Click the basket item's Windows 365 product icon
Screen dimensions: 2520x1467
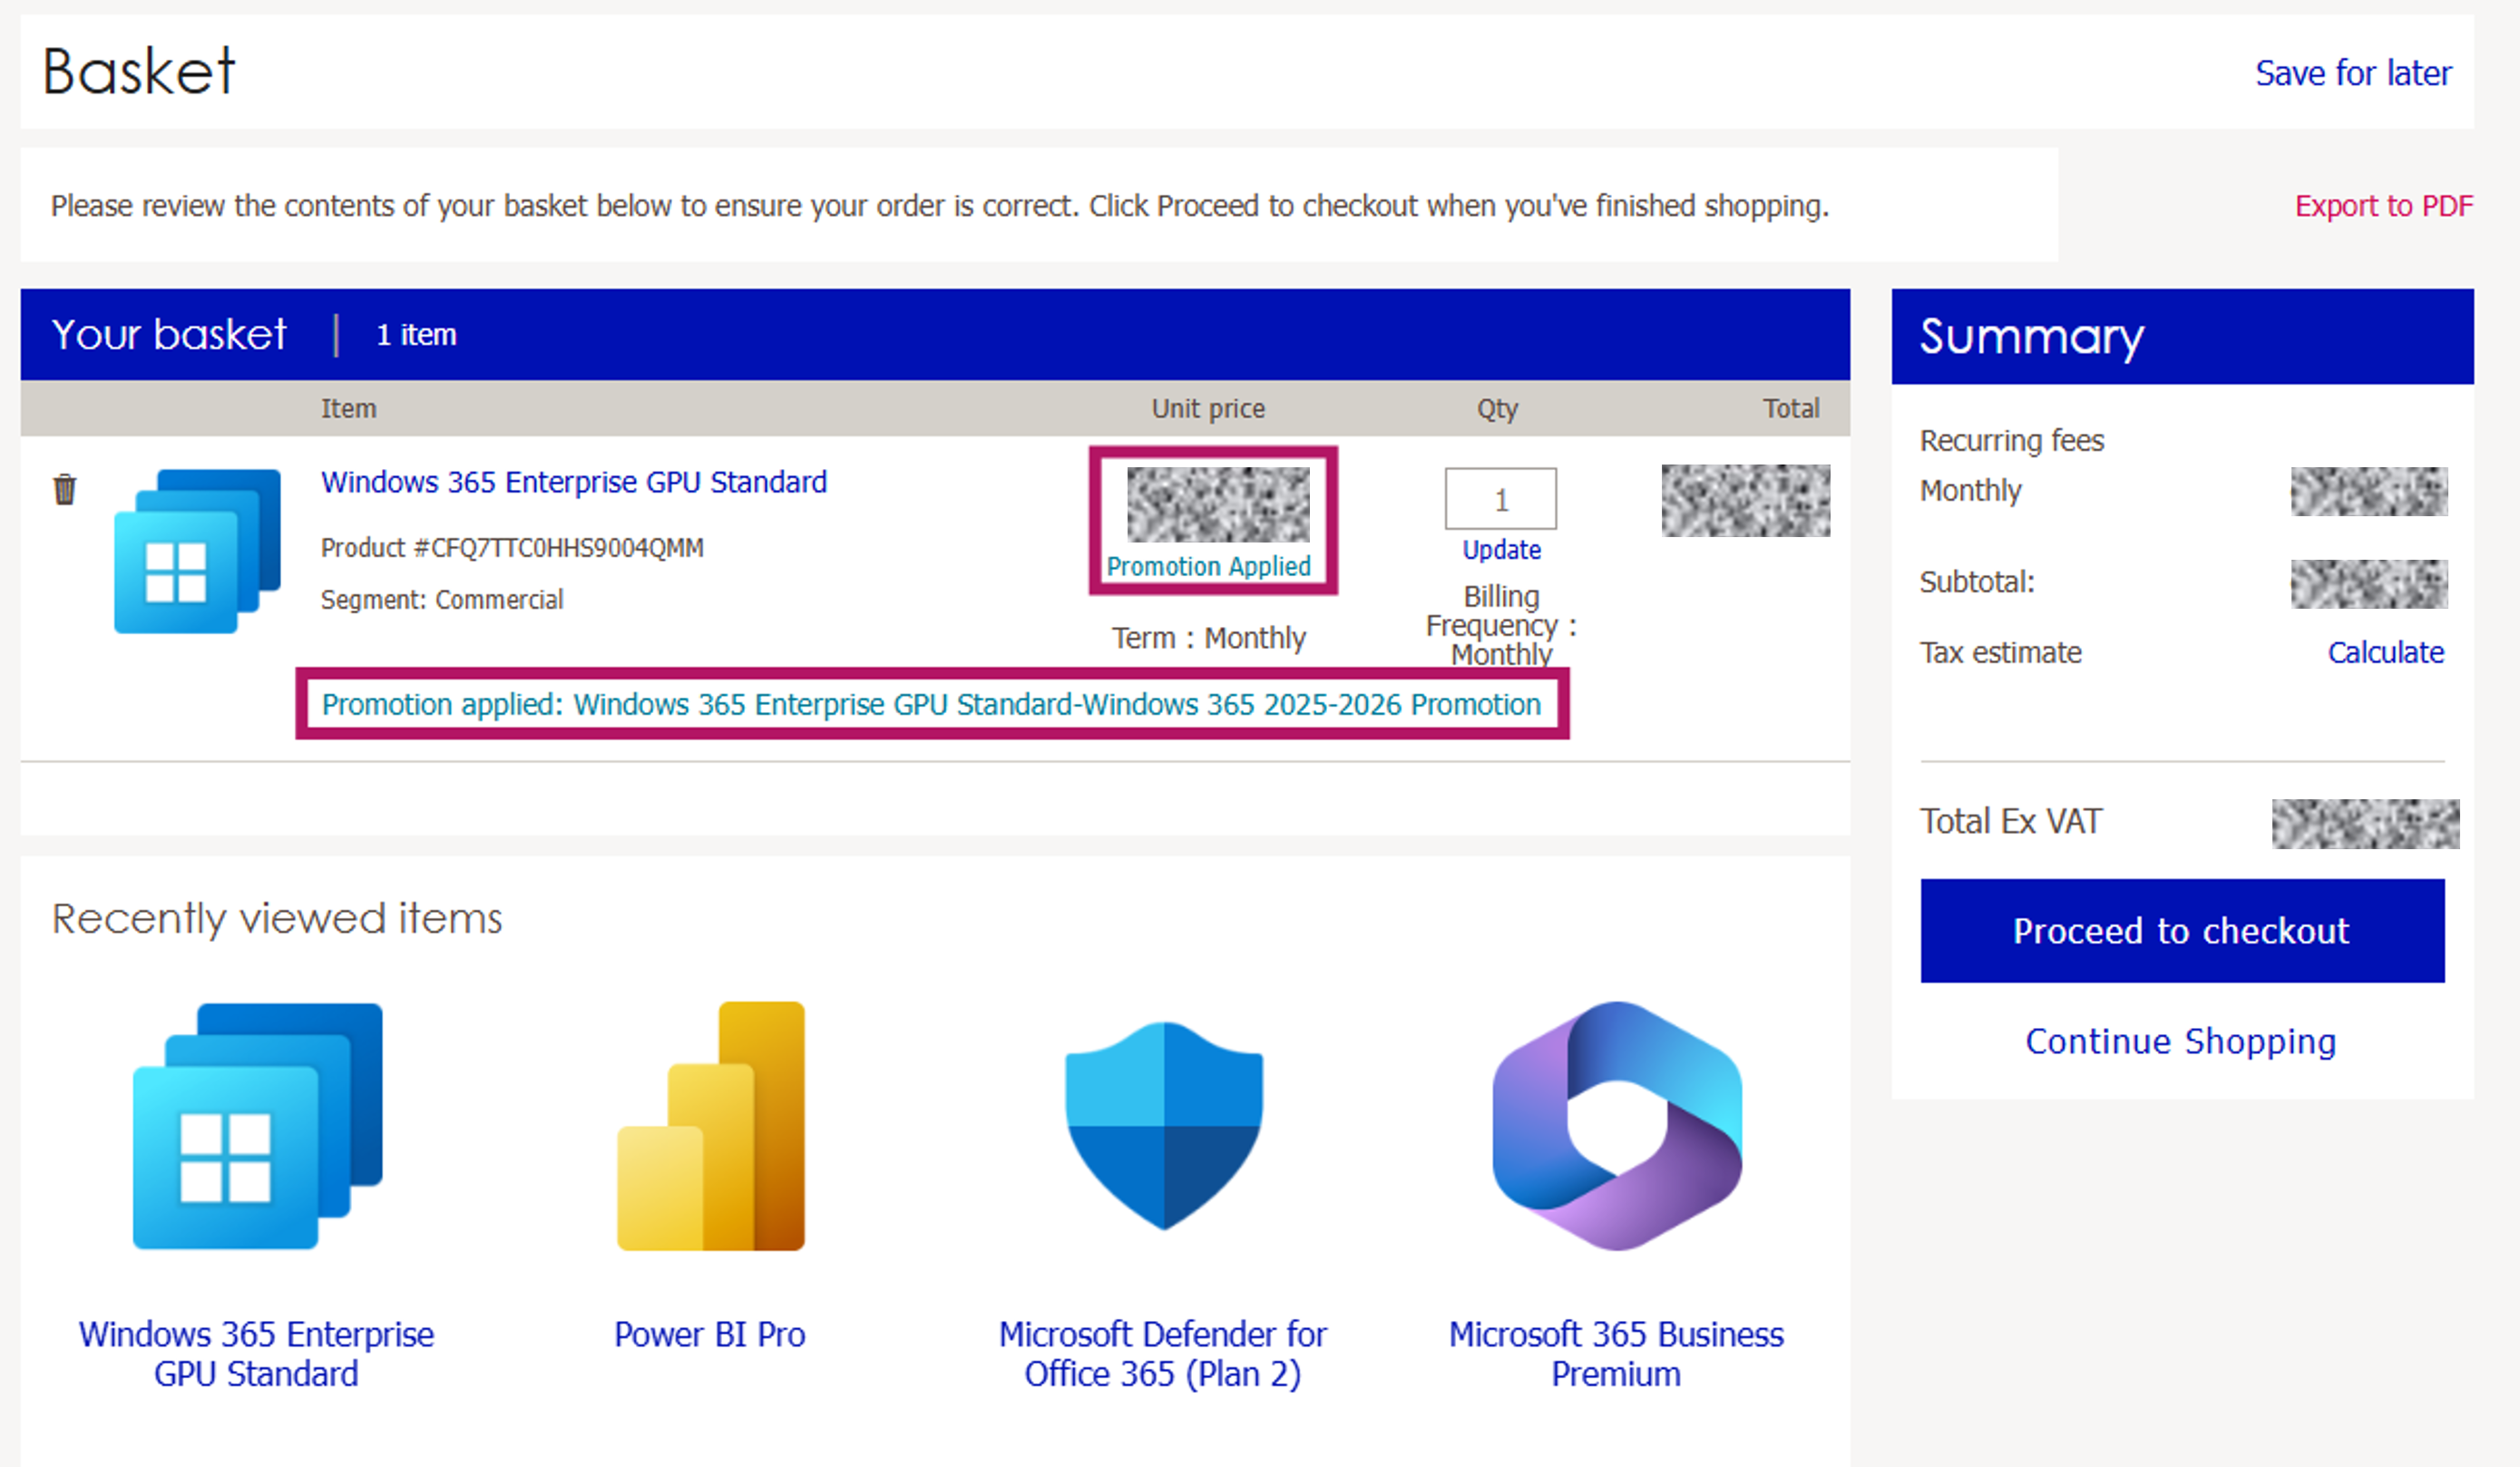[x=197, y=551]
